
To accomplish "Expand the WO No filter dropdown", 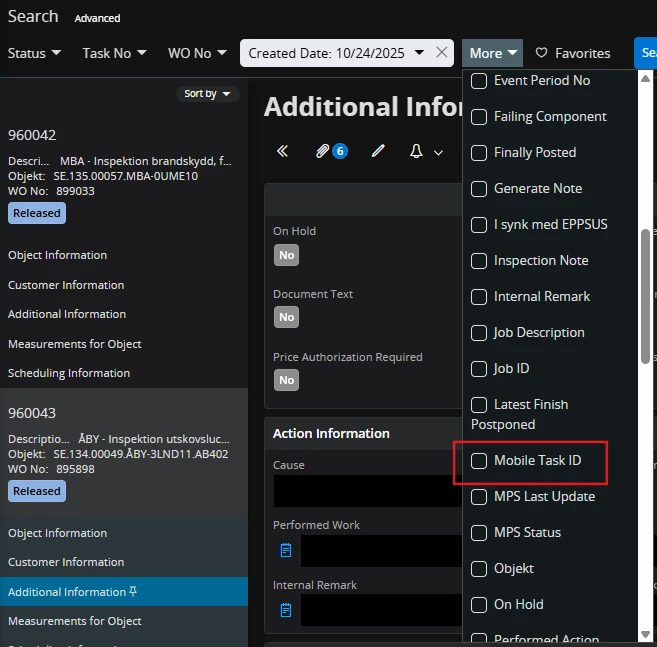I will coord(196,53).
